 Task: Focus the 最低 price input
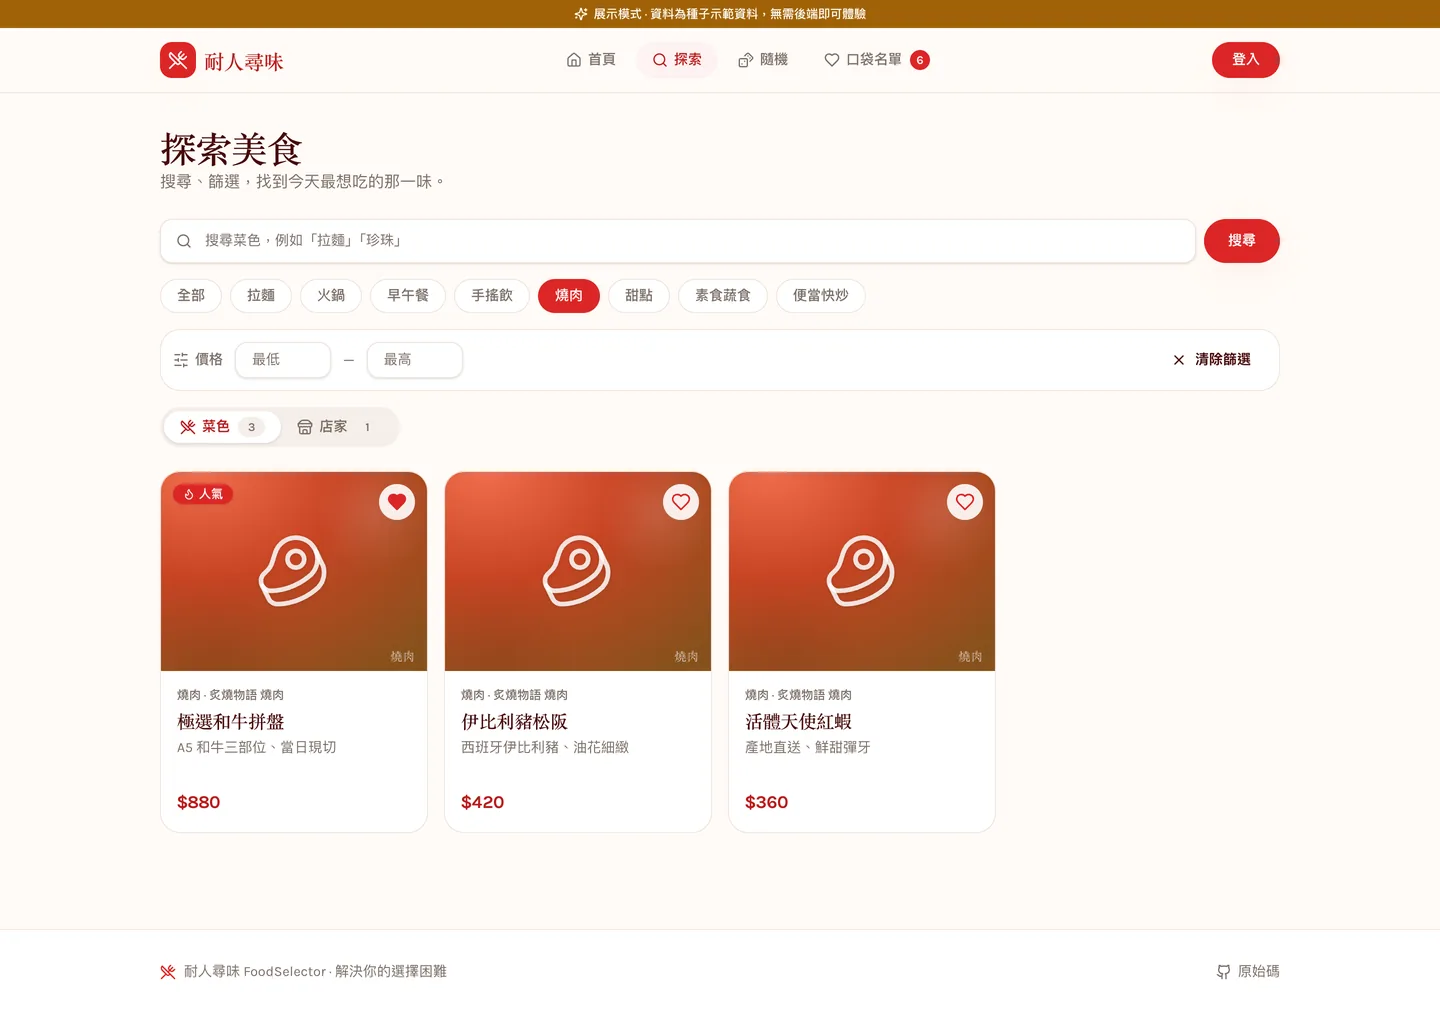pos(283,360)
